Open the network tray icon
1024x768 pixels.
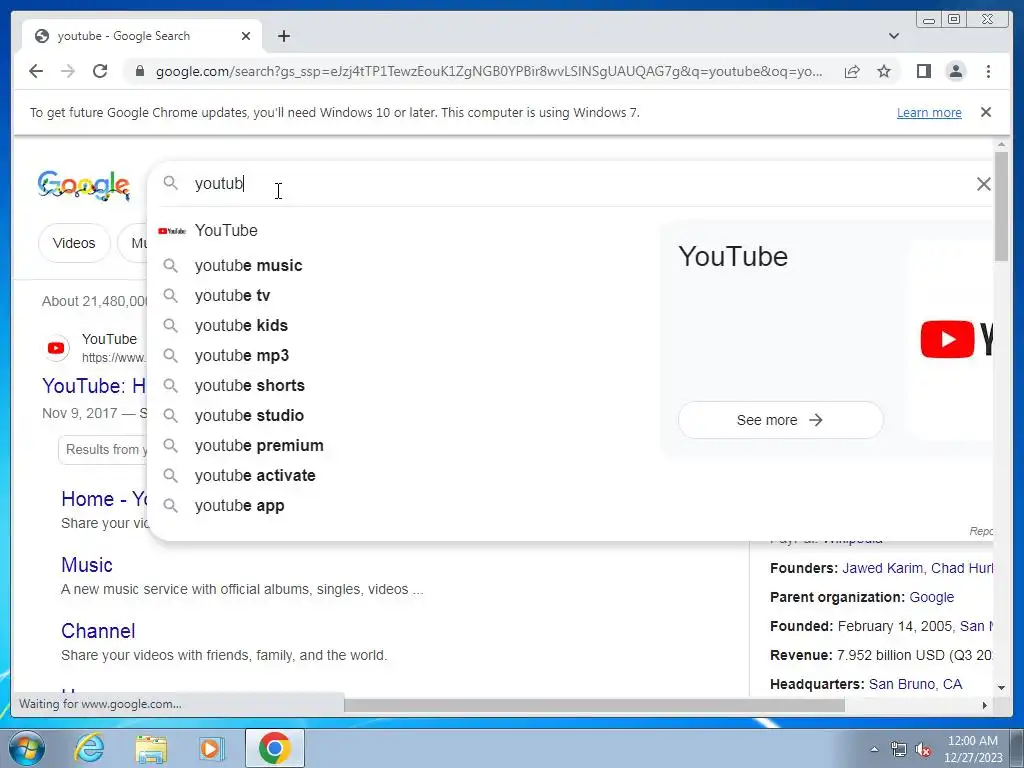tap(899, 750)
